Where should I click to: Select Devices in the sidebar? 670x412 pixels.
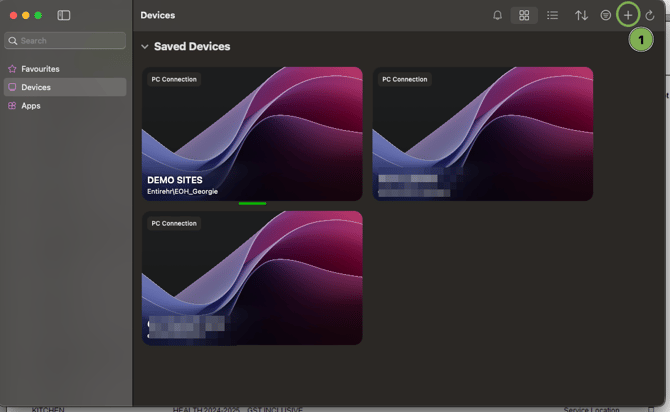[36, 87]
